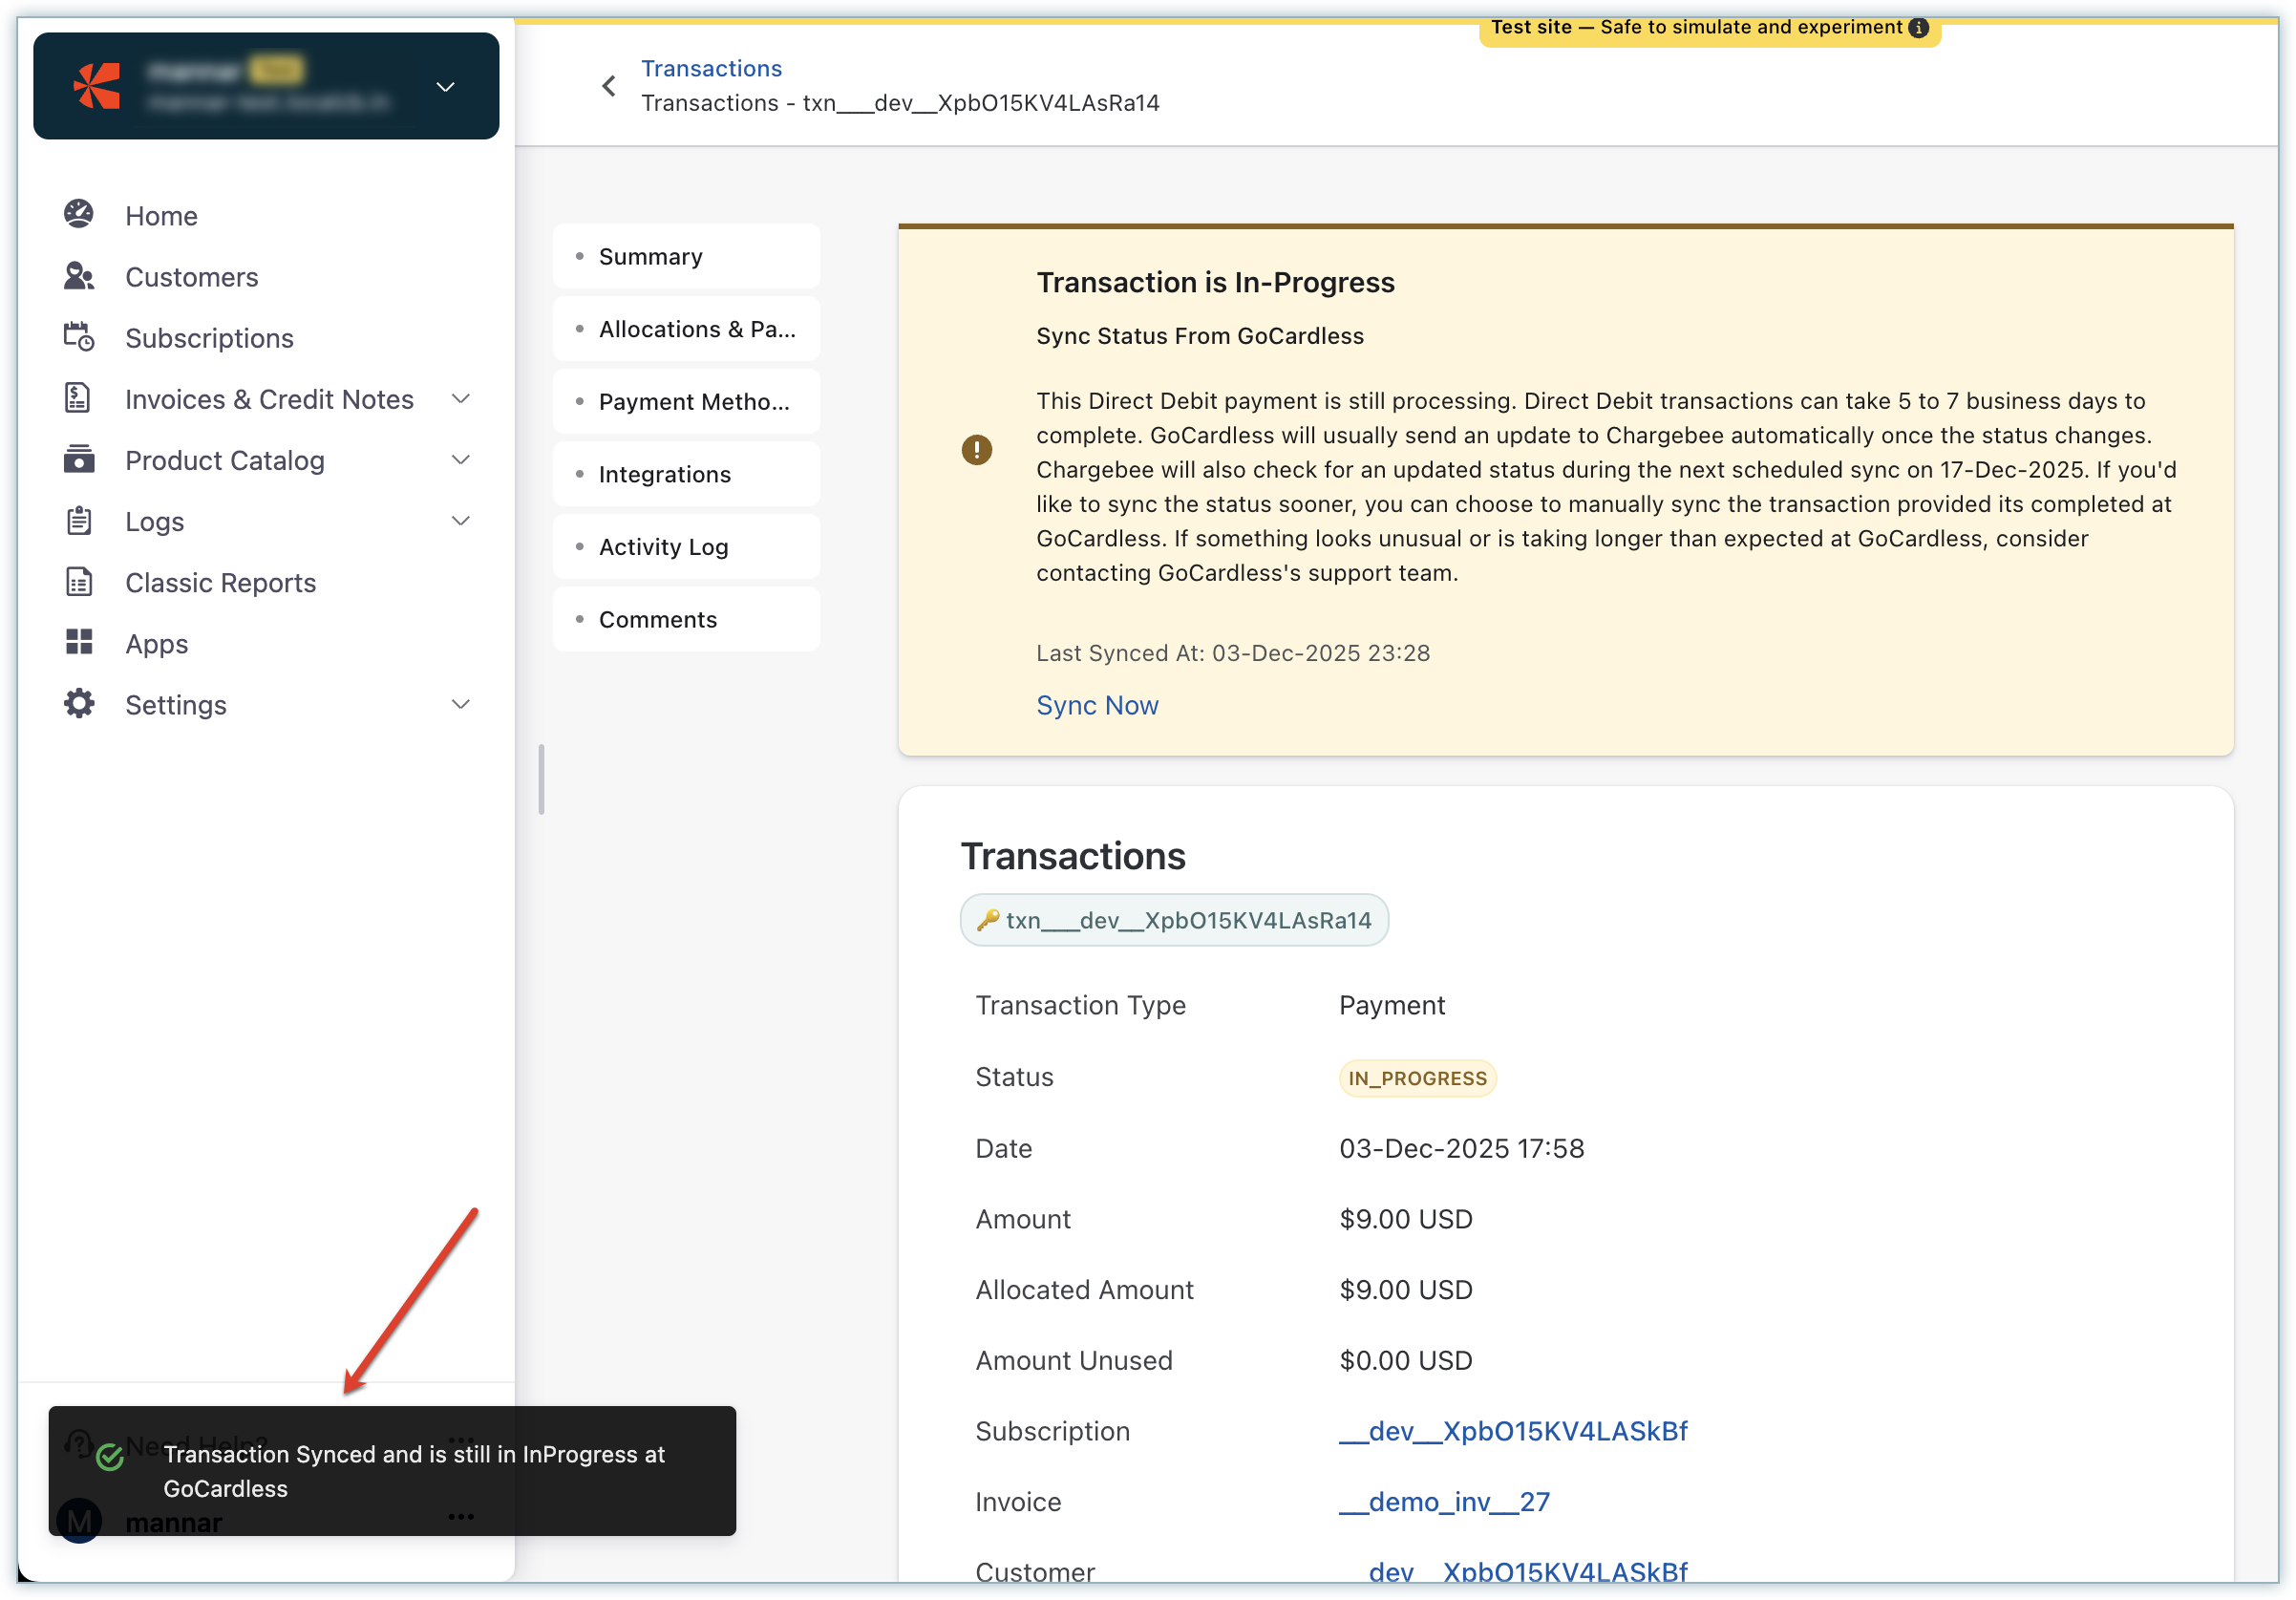Open the site switcher dropdown
The width and height of the screenshot is (2296, 1600).
446,87
